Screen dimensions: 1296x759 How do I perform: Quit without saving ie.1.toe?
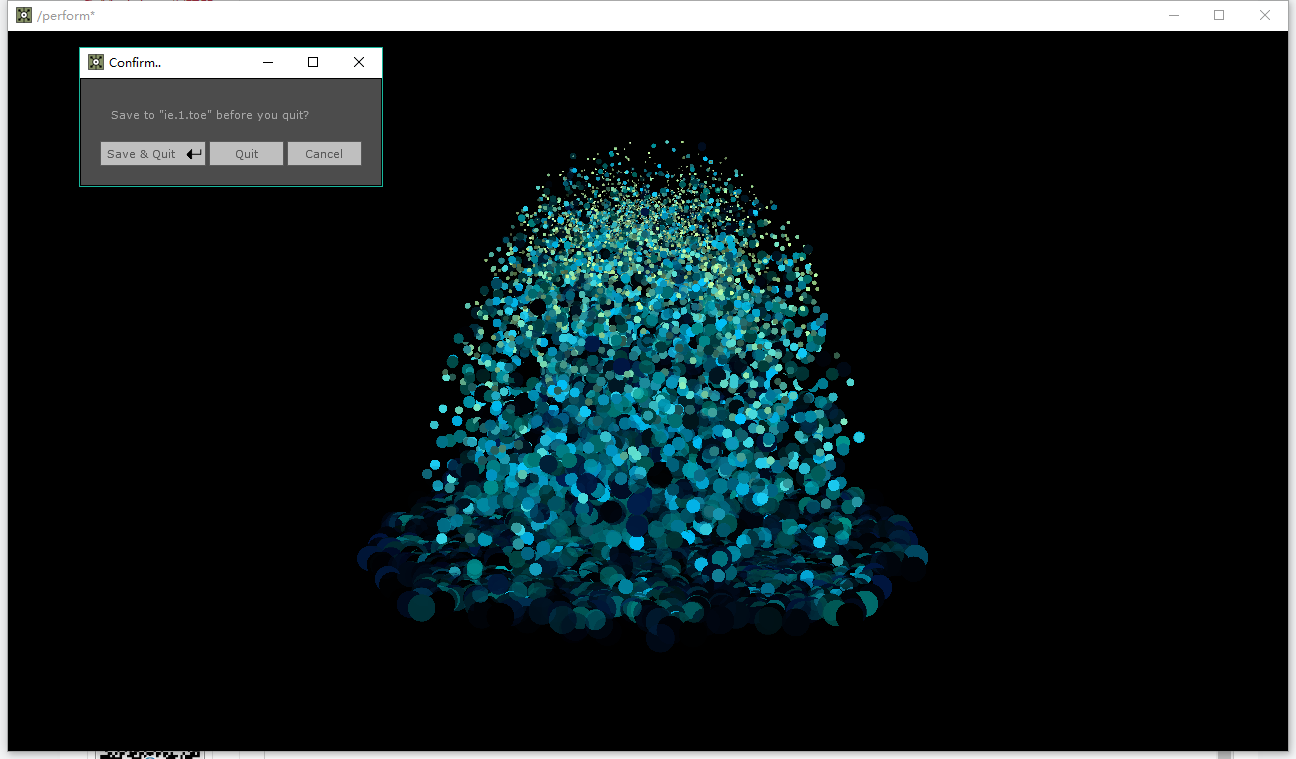pyautogui.click(x=246, y=153)
